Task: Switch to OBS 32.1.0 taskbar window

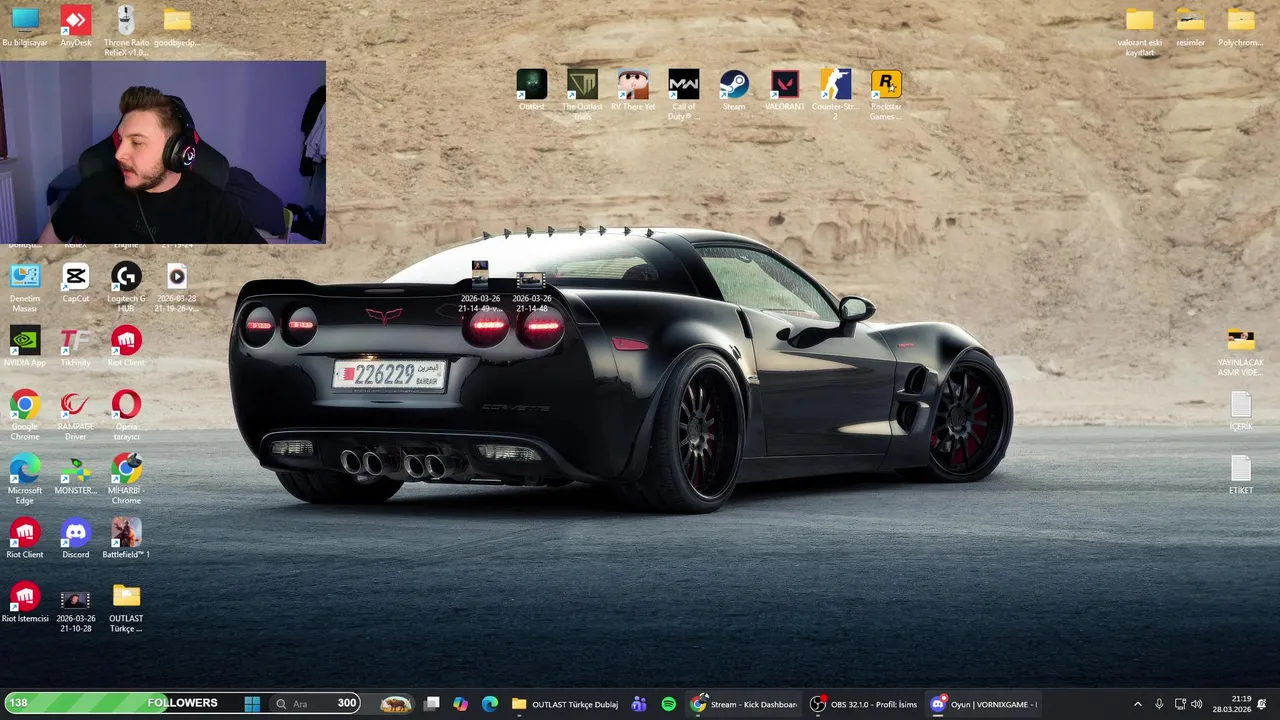Action: pos(864,704)
